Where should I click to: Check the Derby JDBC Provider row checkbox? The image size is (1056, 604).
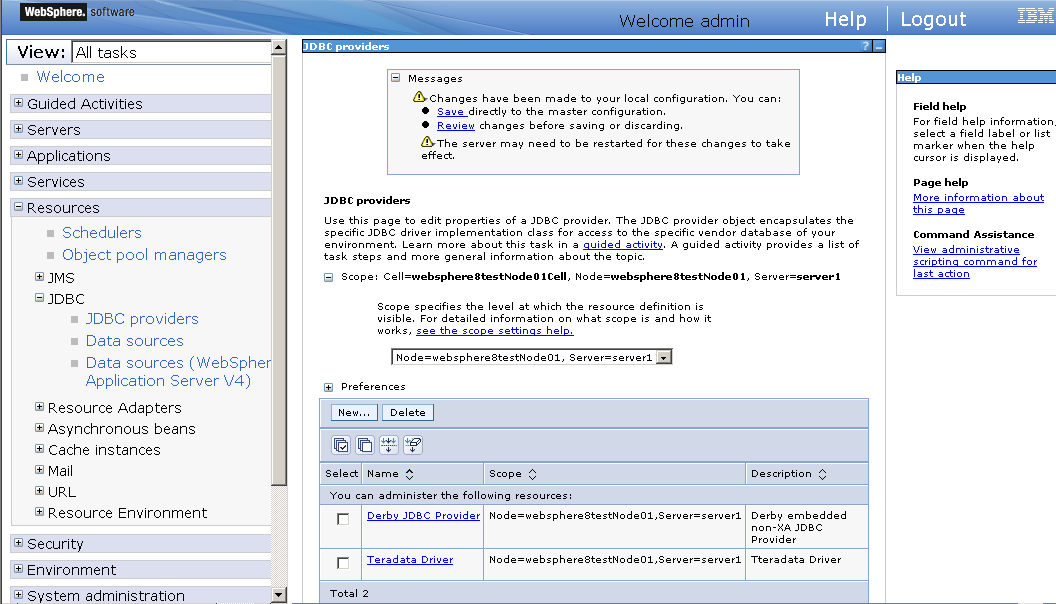[x=343, y=518]
